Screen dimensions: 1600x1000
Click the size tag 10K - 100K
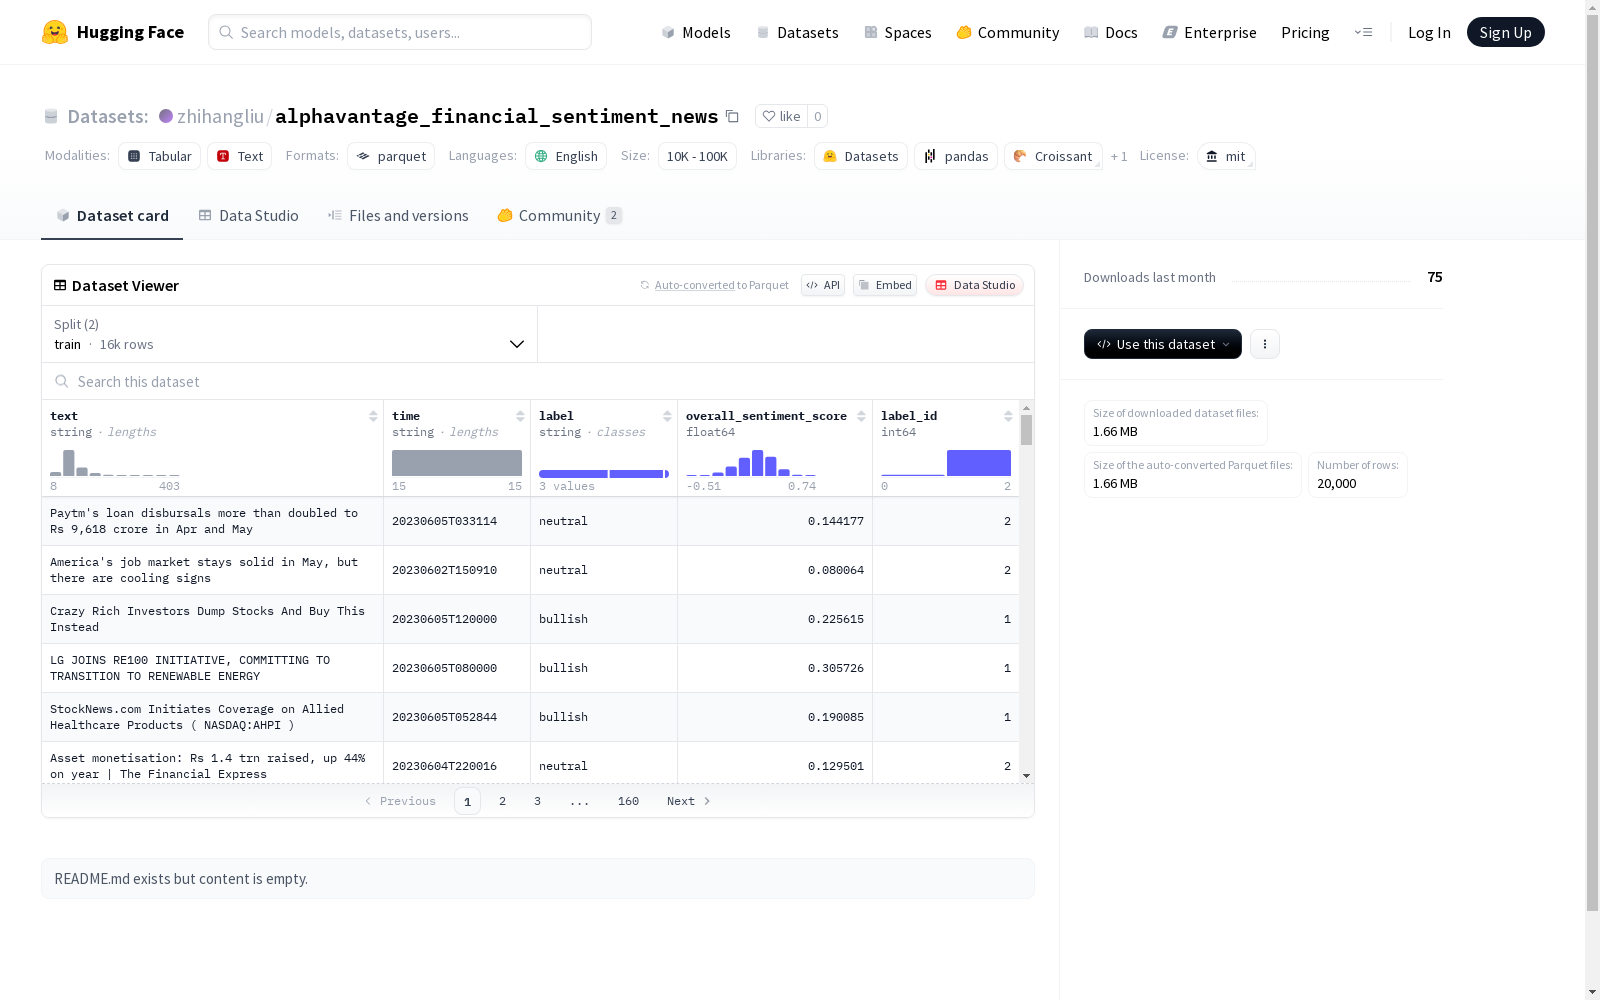pyautogui.click(x=697, y=156)
